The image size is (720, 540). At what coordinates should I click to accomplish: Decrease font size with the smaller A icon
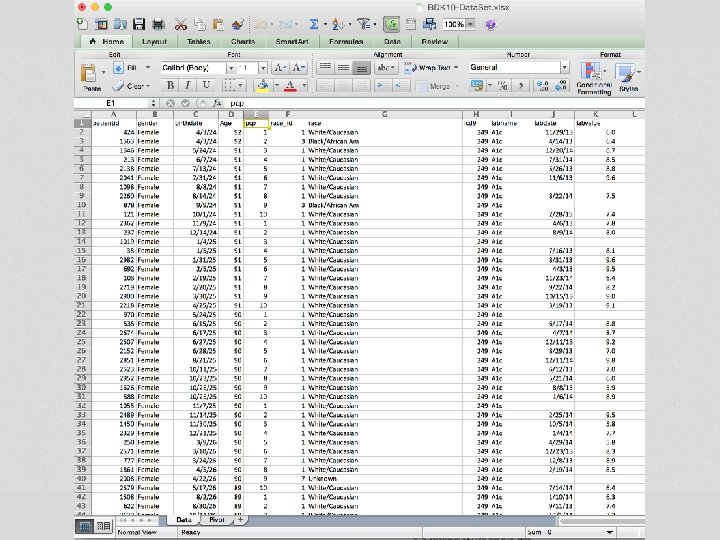(x=298, y=68)
